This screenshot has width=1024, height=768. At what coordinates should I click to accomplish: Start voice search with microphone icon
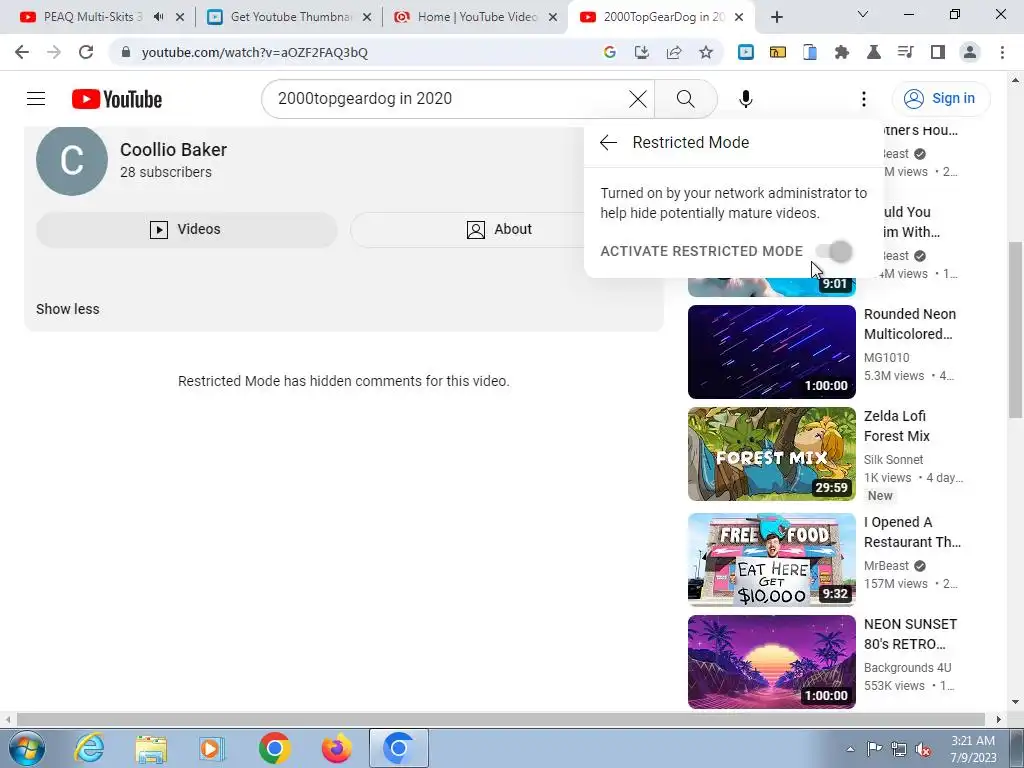pos(745,99)
